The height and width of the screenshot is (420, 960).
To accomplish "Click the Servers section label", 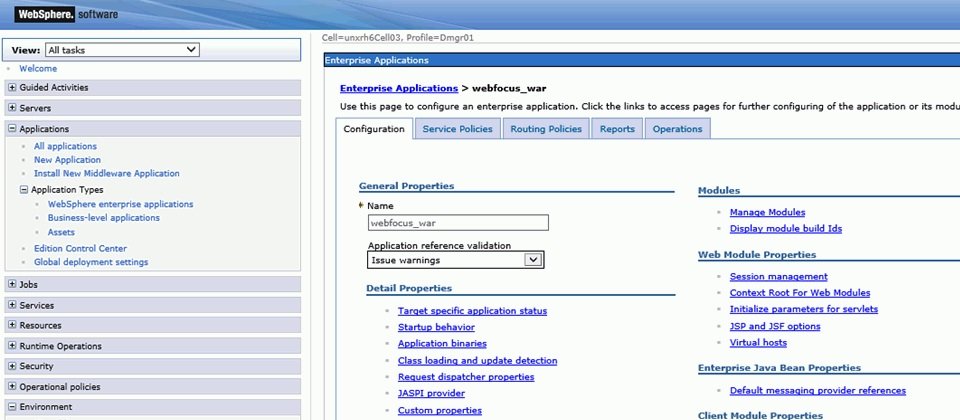I will point(35,108).
